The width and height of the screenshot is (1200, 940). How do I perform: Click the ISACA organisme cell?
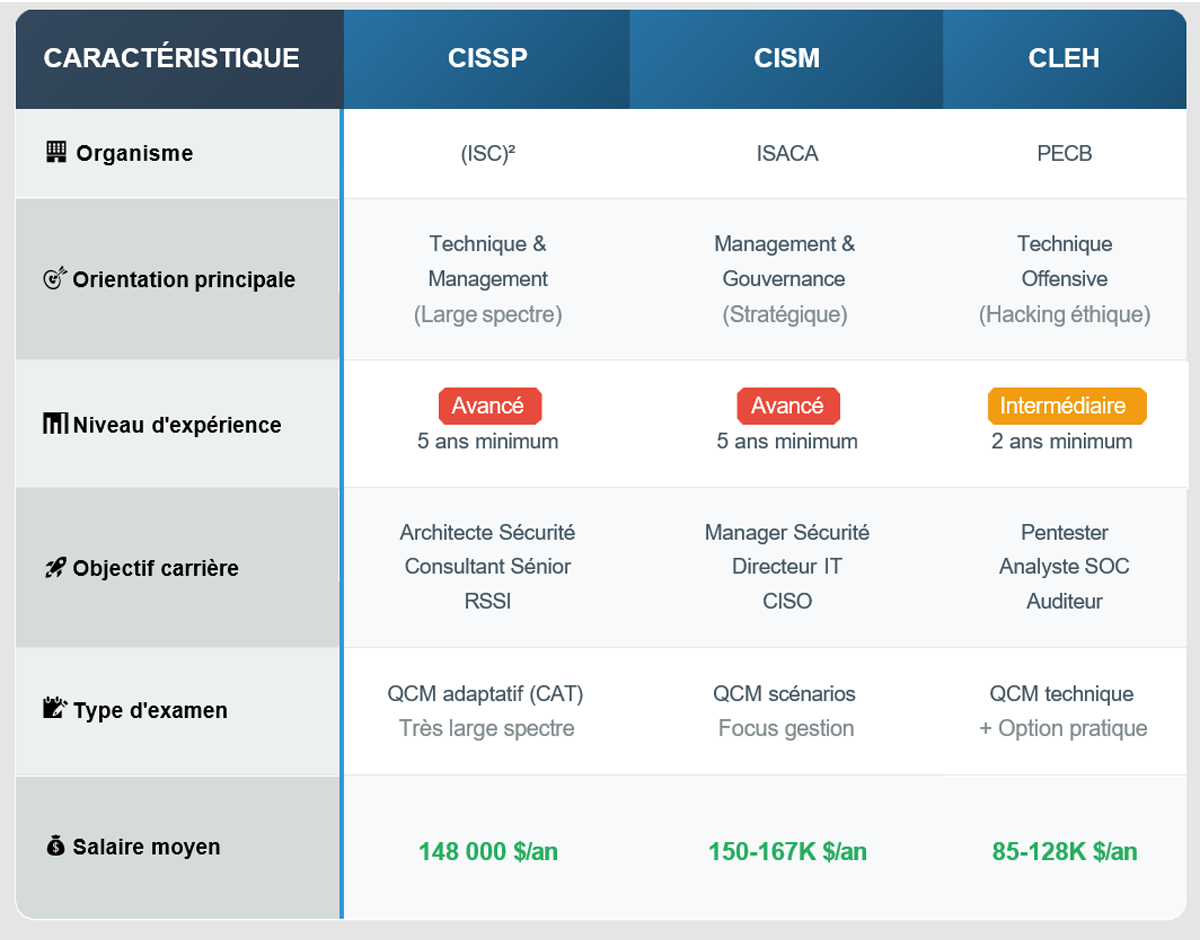[x=787, y=154]
